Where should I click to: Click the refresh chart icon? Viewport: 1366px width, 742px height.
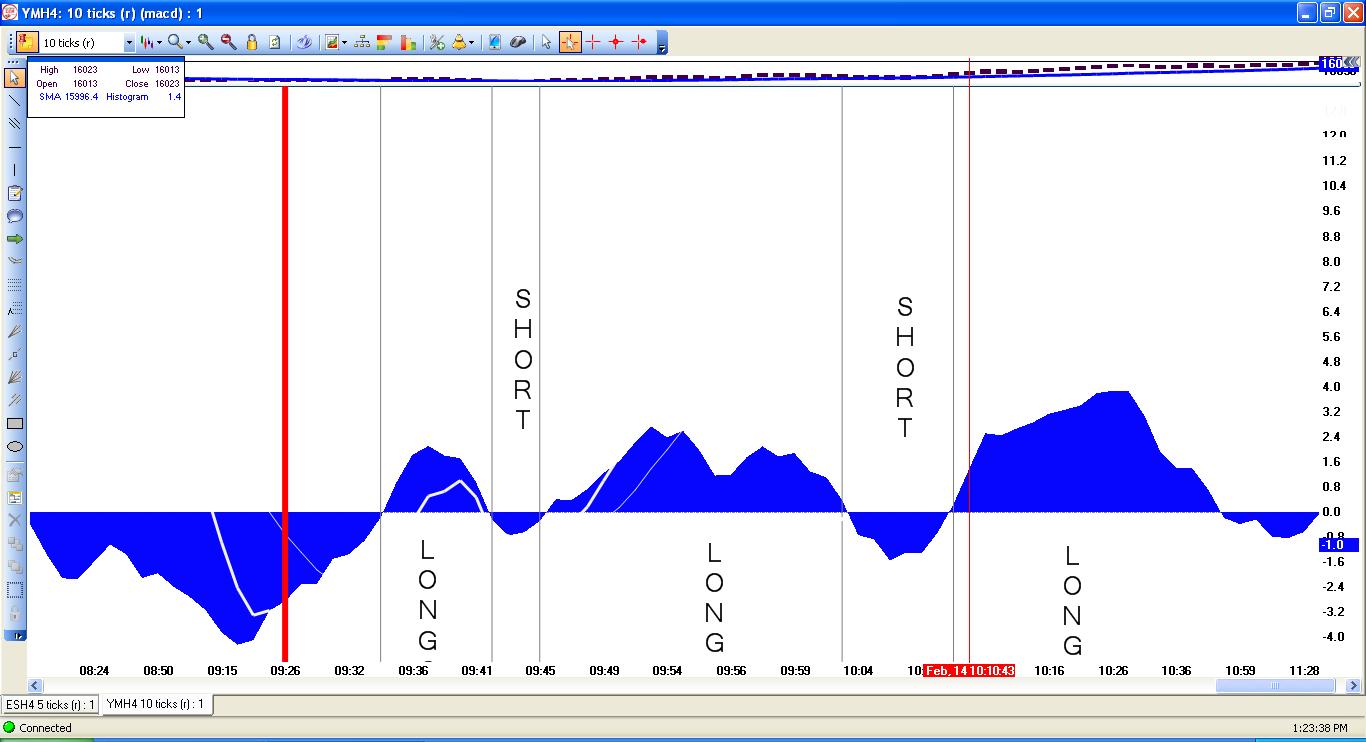pos(275,42)
